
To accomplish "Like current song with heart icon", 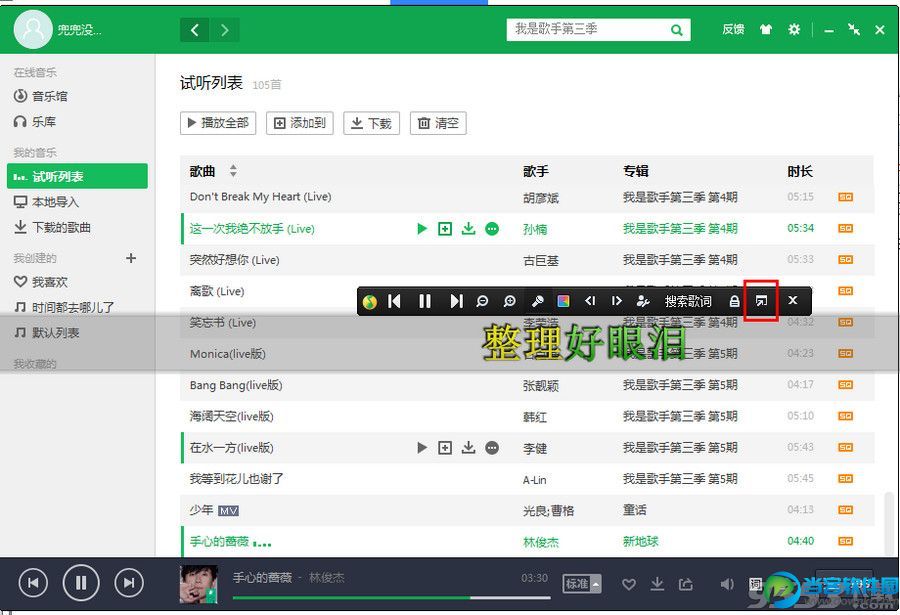I will tap(629, 584).
